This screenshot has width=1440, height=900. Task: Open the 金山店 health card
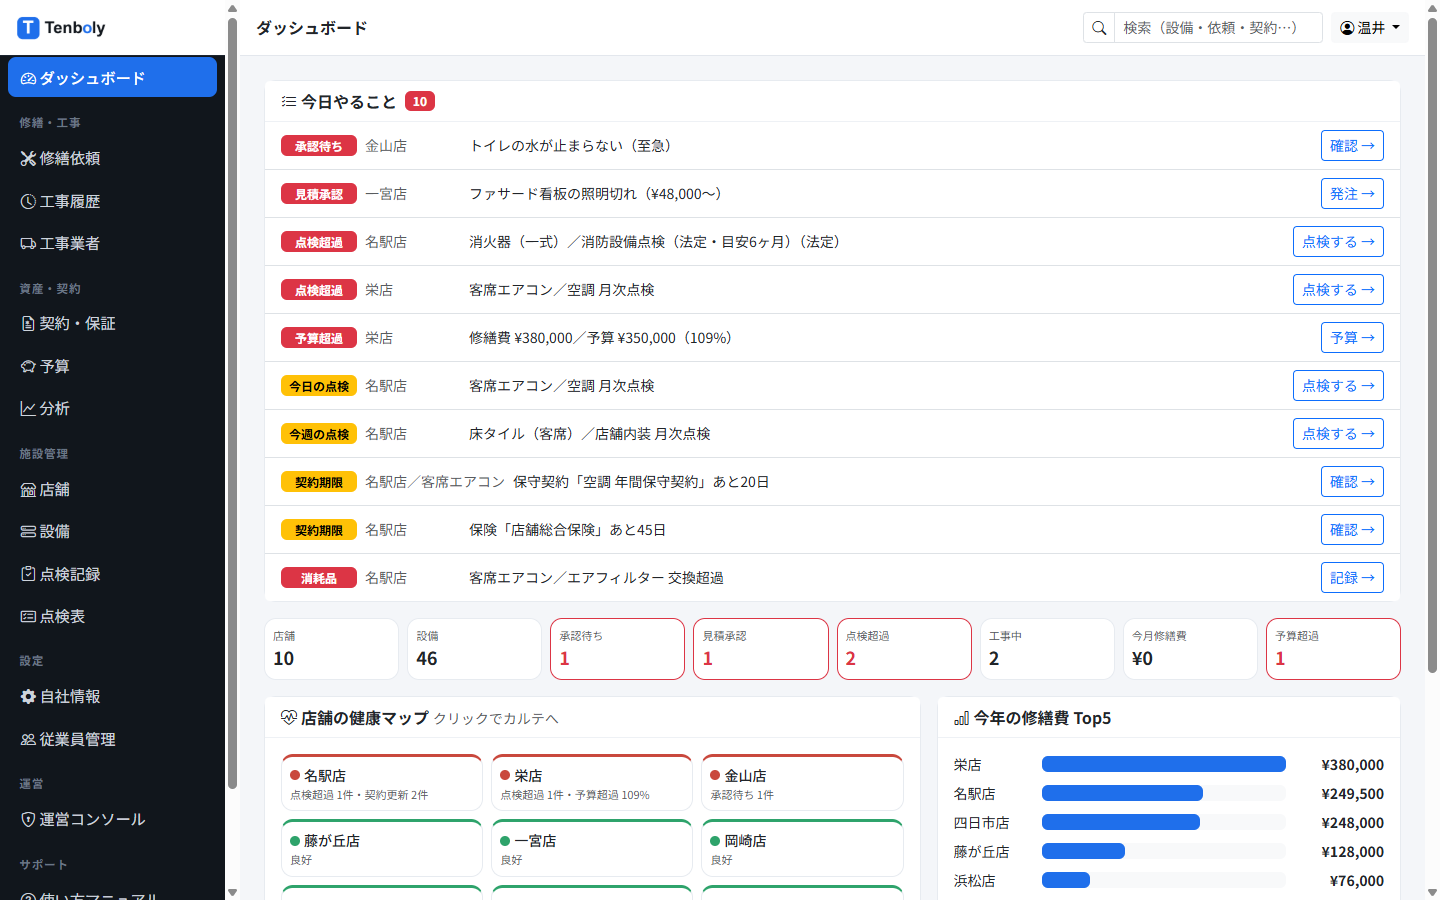coord(802,783)
